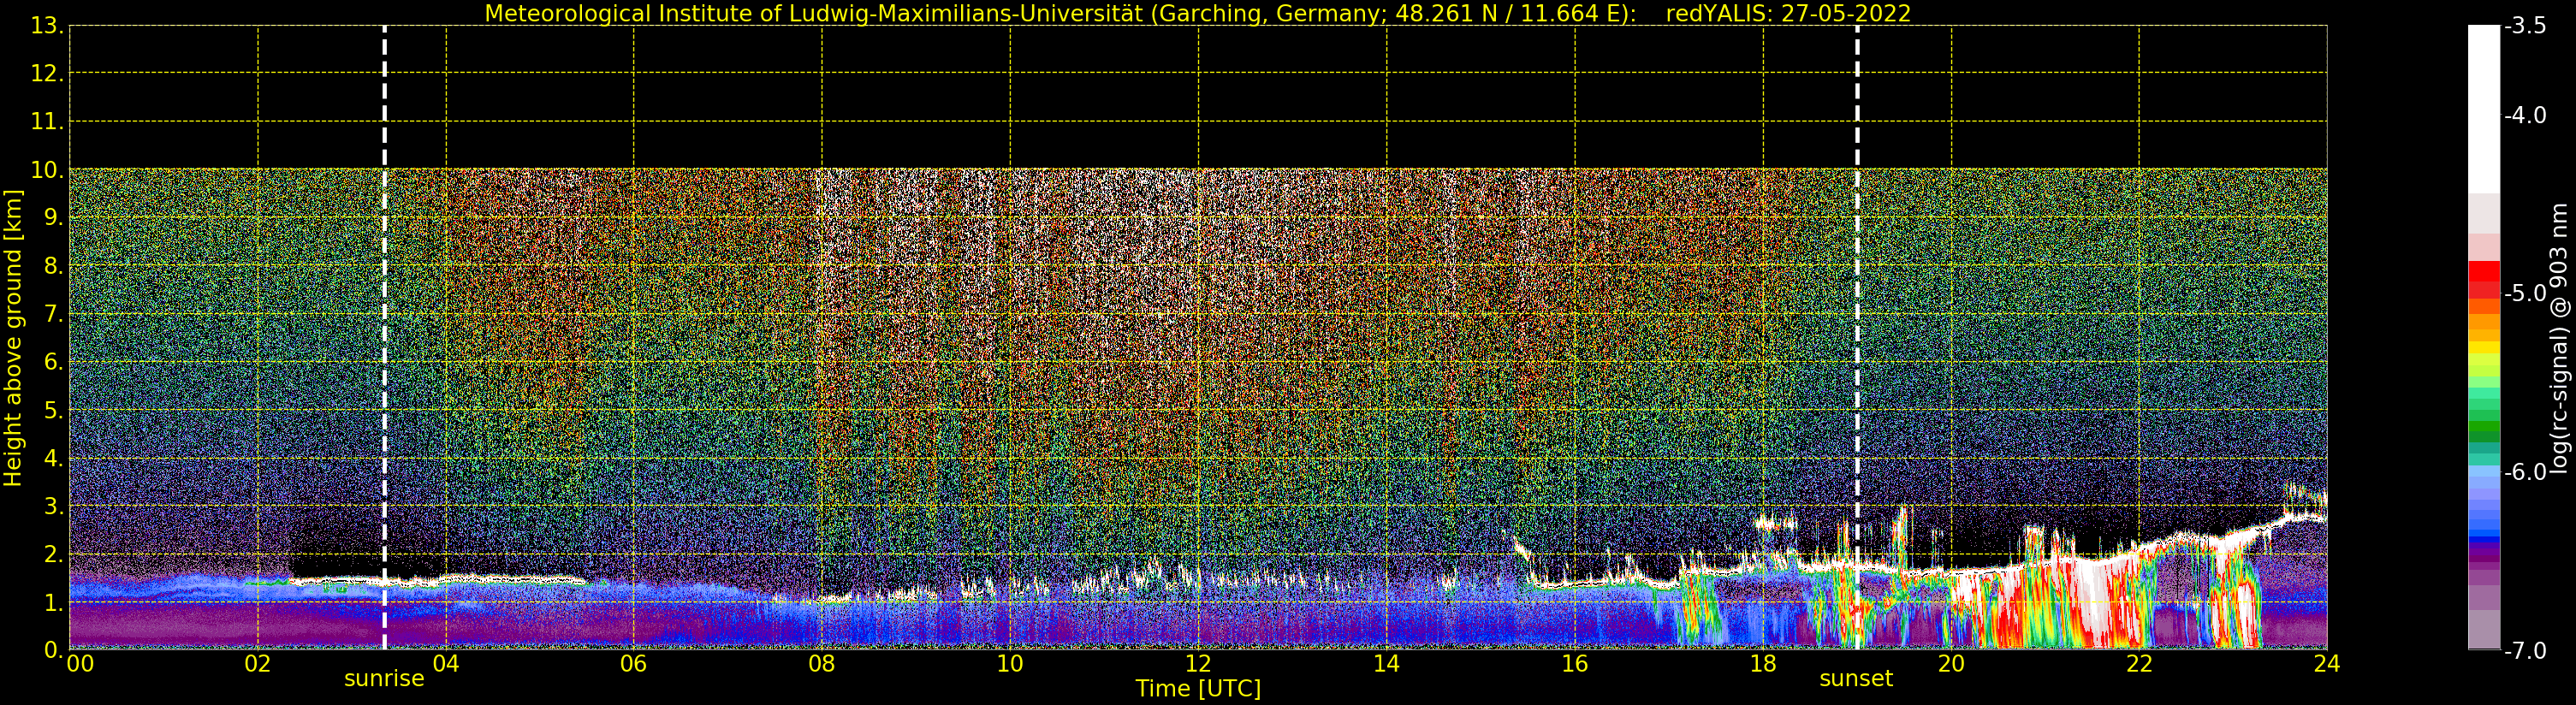This screenshot has width=2576, height=705.
Task: Click height tick label '8.'
Action: pyautogui.click(x=54, y=266)
